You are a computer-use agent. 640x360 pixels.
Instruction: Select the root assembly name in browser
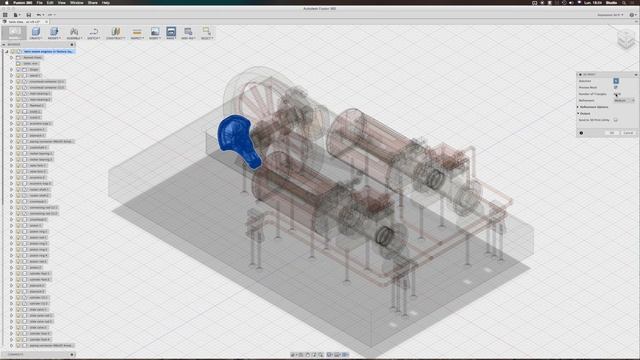[48, 51]
